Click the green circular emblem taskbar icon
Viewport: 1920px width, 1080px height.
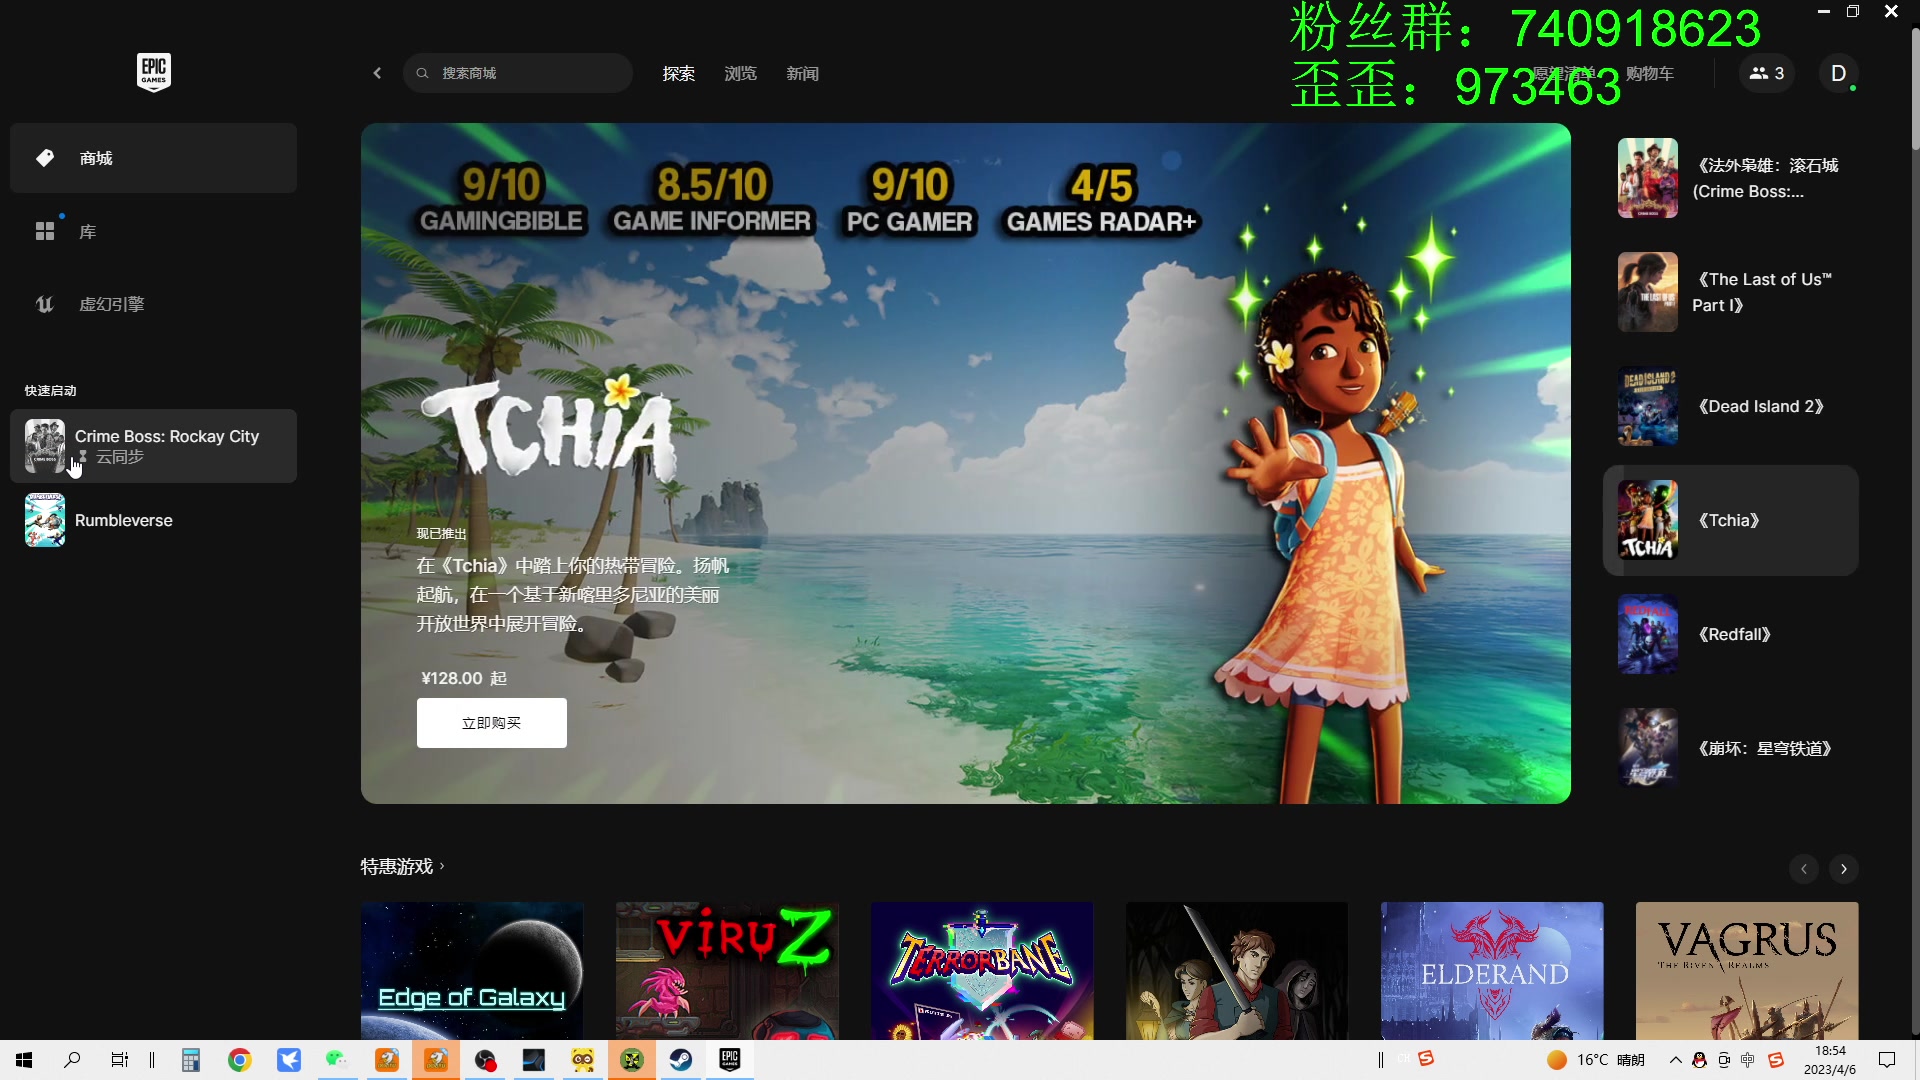click(632, 1060)
